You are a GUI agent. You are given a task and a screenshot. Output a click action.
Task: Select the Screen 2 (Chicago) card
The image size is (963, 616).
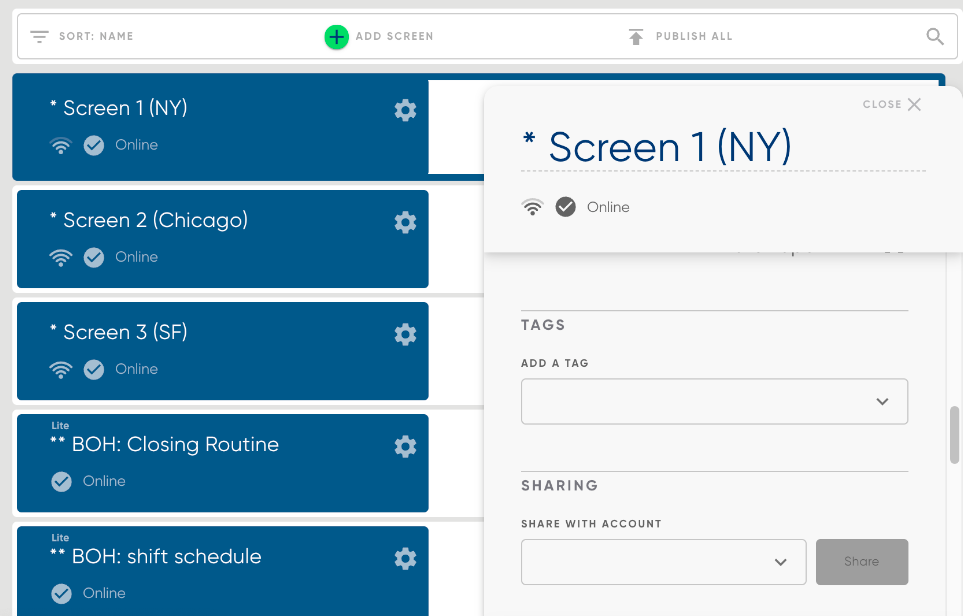[223, 239]
